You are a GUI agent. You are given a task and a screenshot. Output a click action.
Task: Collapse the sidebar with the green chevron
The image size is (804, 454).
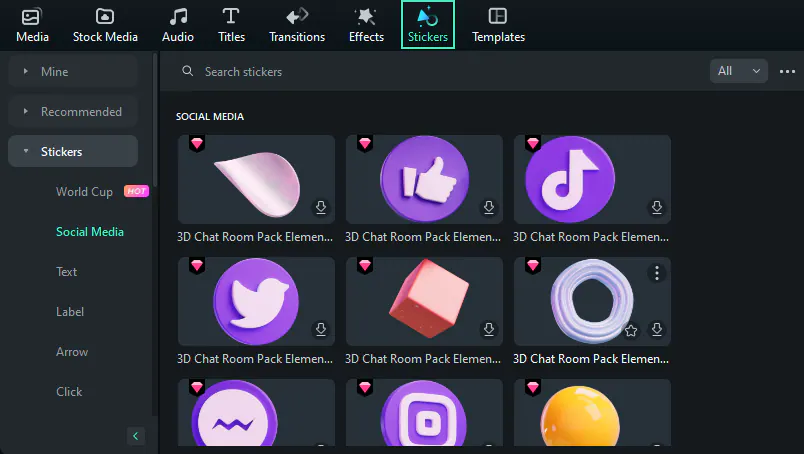click(135, 436)
